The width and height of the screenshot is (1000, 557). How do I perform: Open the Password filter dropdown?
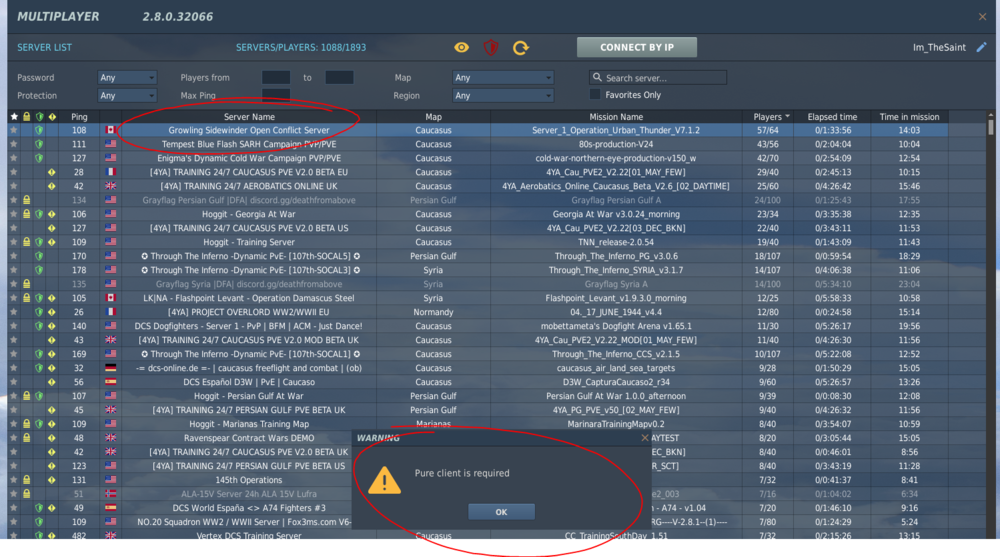pos(127,78)
